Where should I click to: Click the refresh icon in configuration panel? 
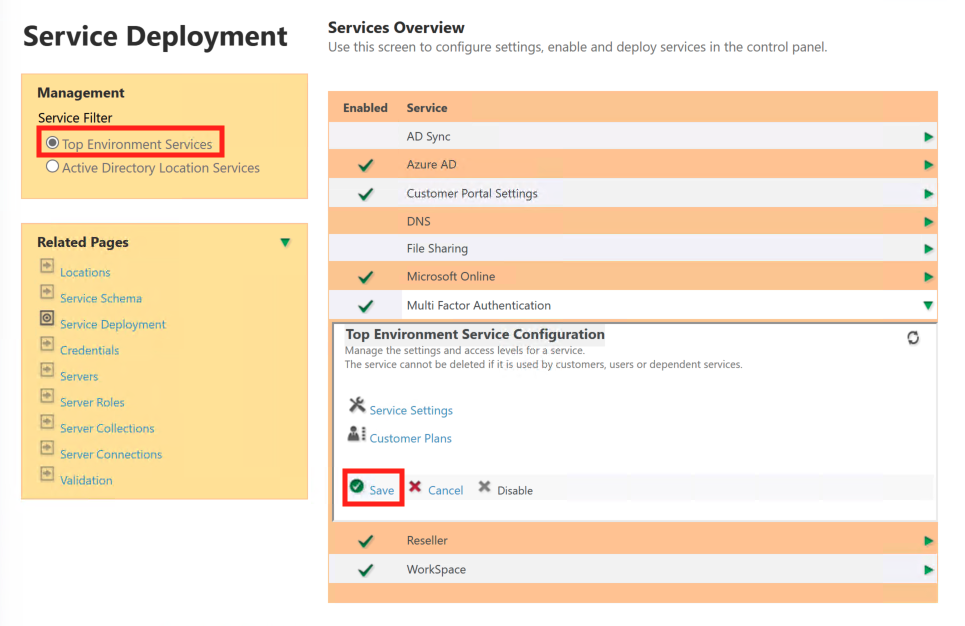click(913, 338)
